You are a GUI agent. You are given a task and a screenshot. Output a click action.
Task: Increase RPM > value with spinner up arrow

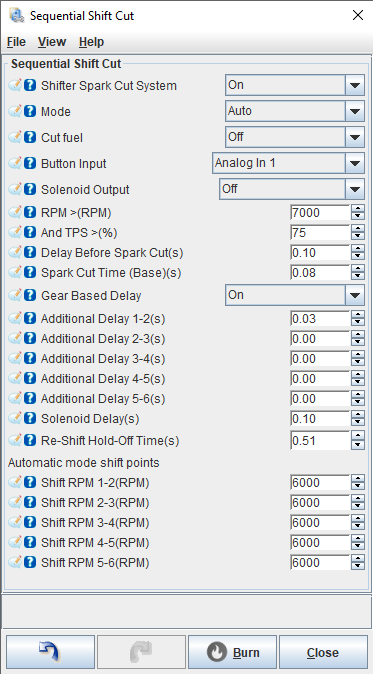358,208
